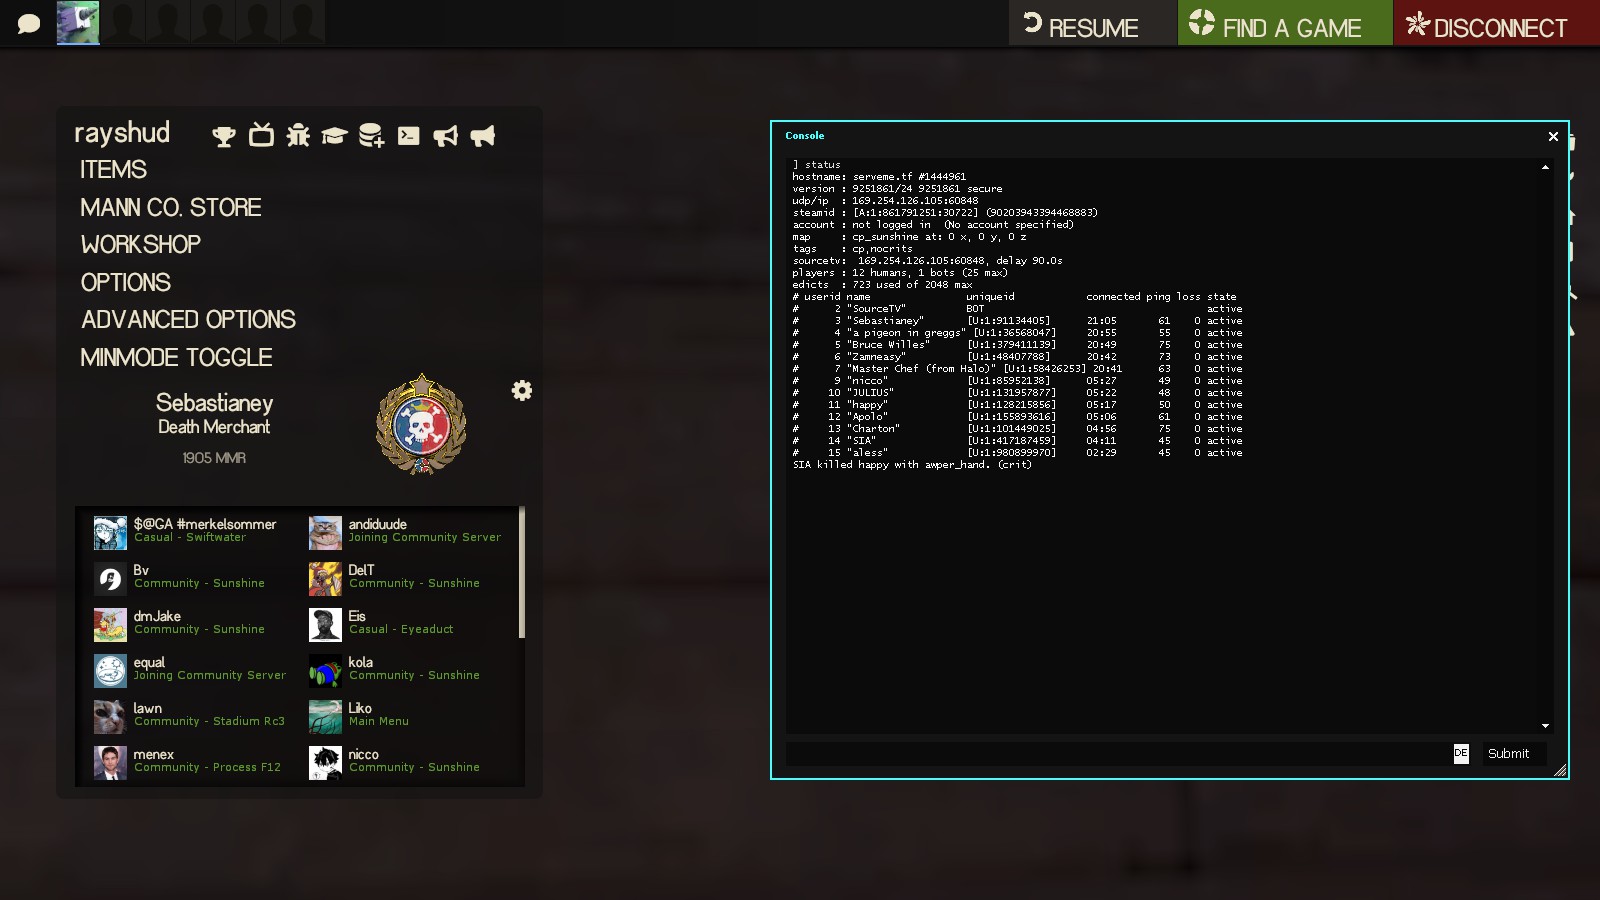Click the Sebastianey player name
The height and width of the screenshot is (900, 1600).
pyautogui.click(x=214, y=403)
